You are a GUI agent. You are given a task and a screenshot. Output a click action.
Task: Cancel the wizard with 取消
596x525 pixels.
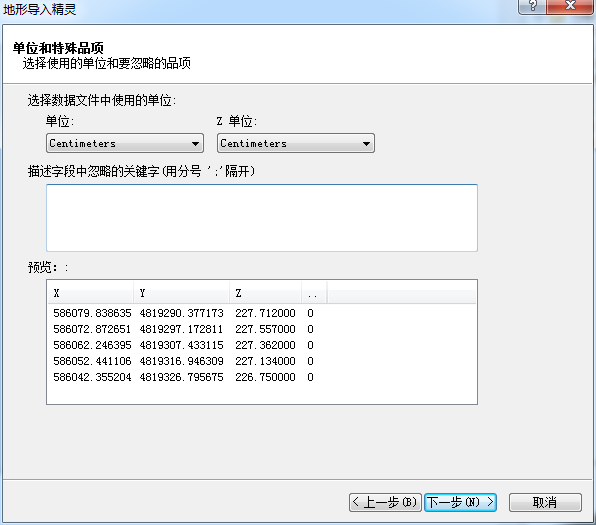tap(545, 503)
